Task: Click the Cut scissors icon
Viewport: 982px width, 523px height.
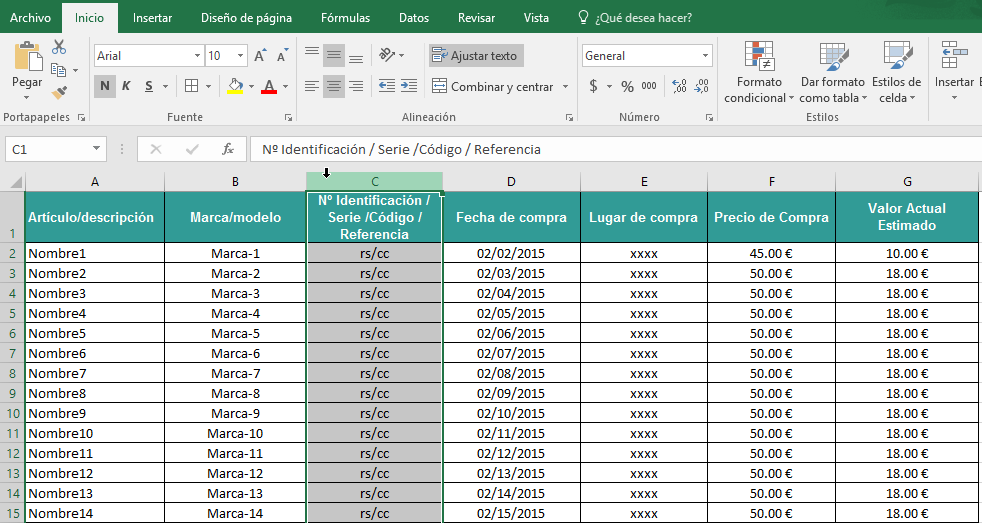Action: 59,47
